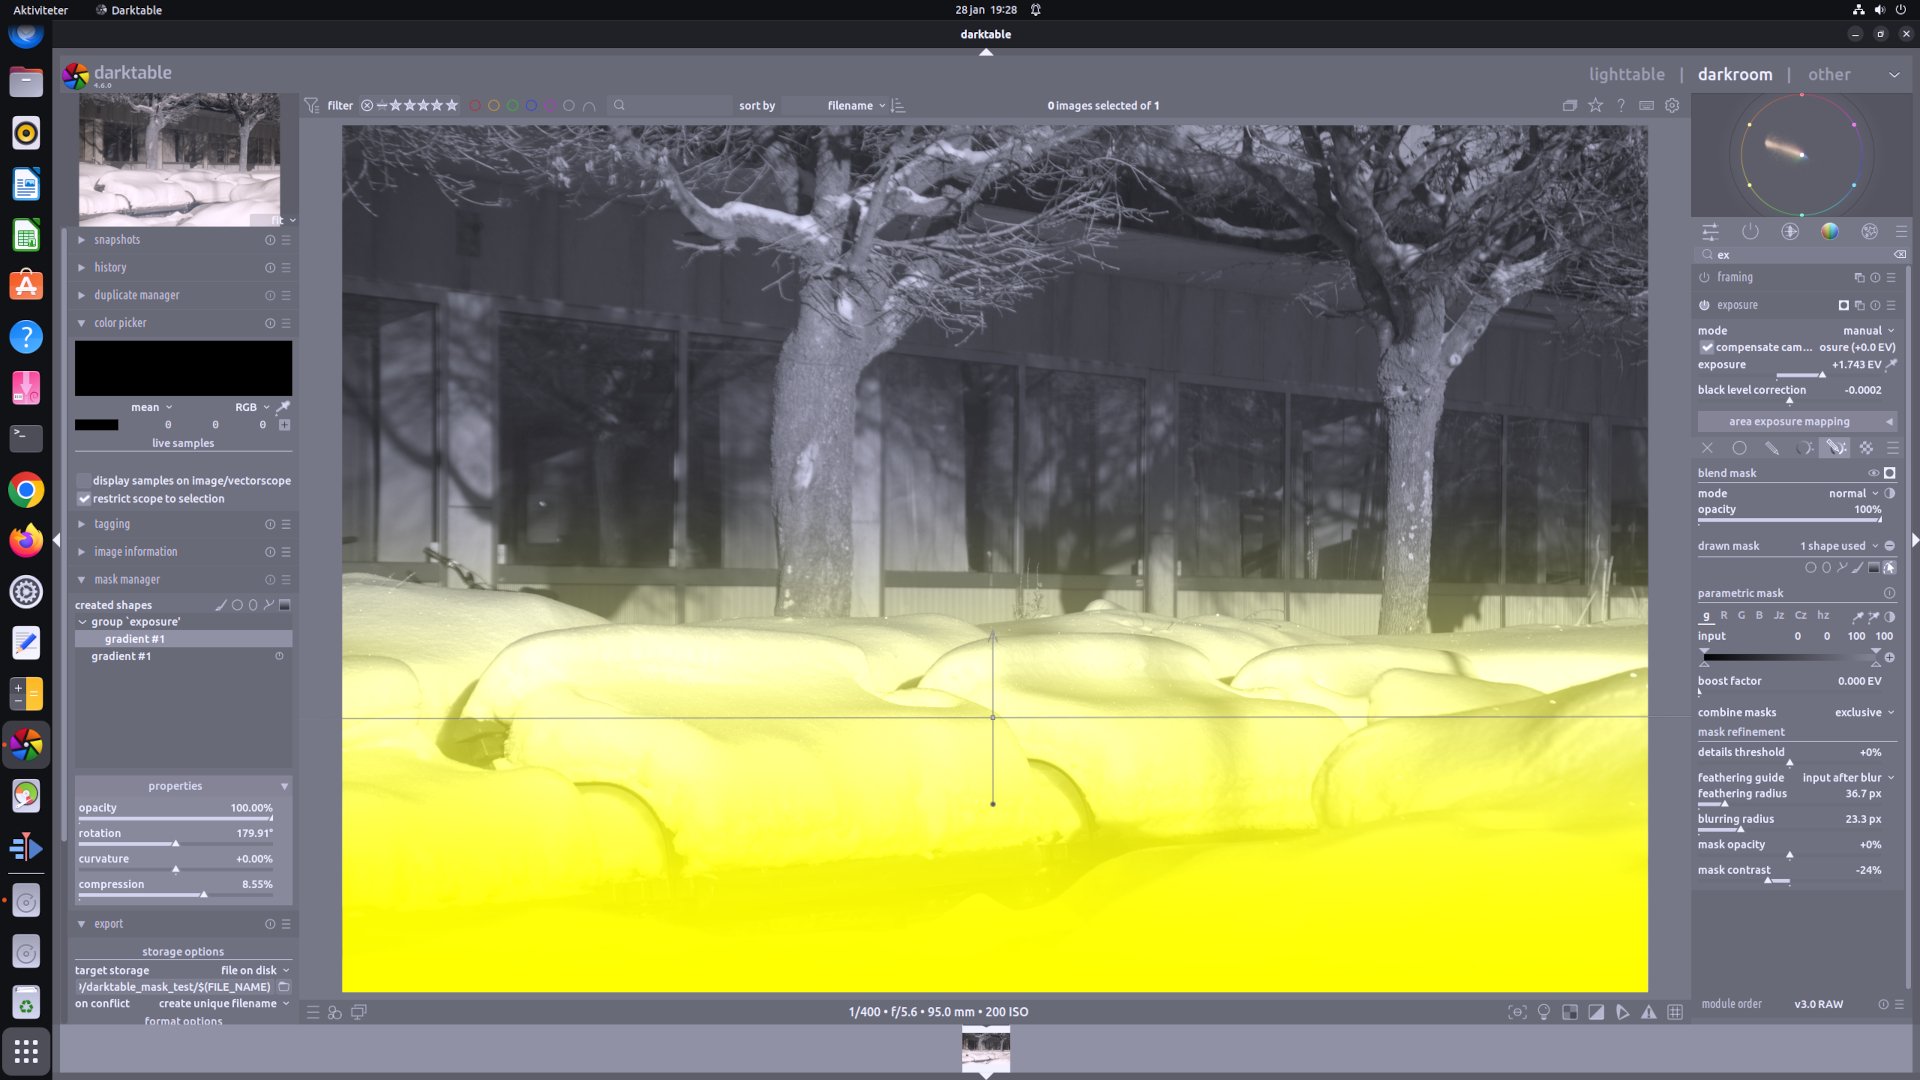
Task: Toggle compensate camera exposure checkbox
Action: pyautogui.click(x=1707, y=347)
